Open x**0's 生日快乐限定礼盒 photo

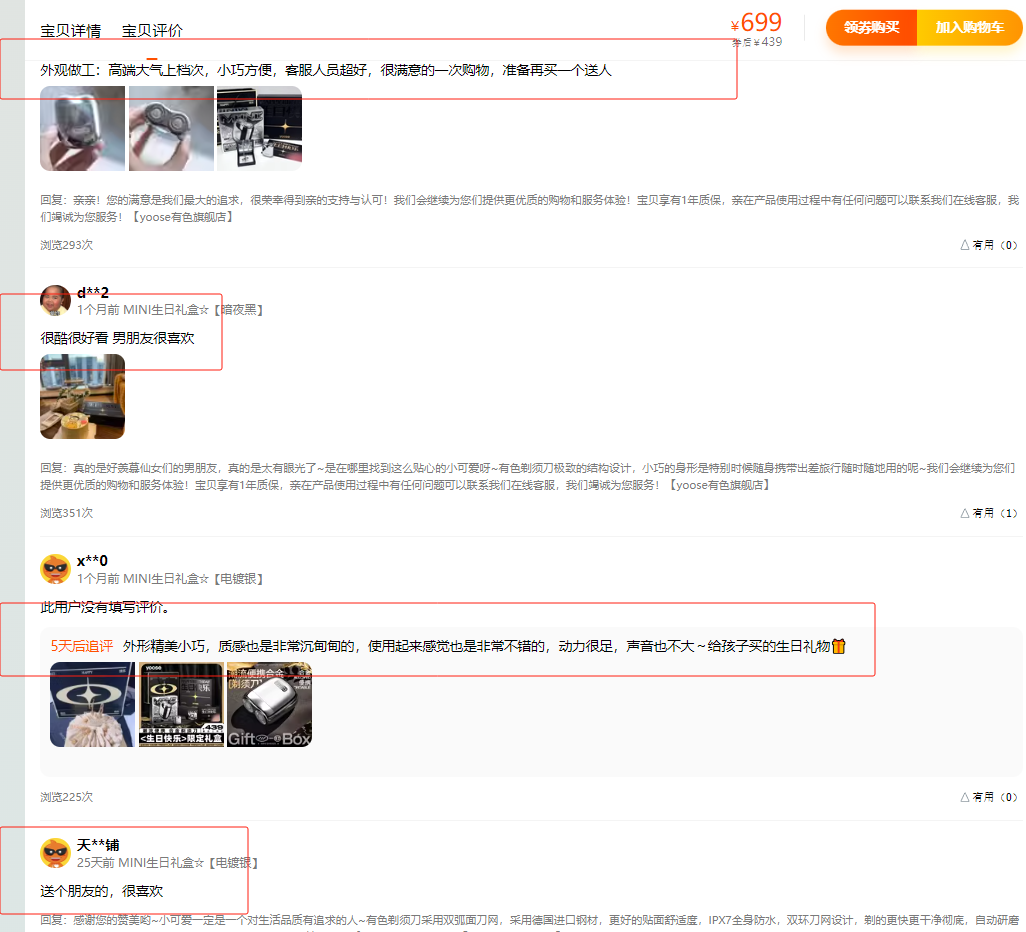pyautogui.click(x=181, y=704)
